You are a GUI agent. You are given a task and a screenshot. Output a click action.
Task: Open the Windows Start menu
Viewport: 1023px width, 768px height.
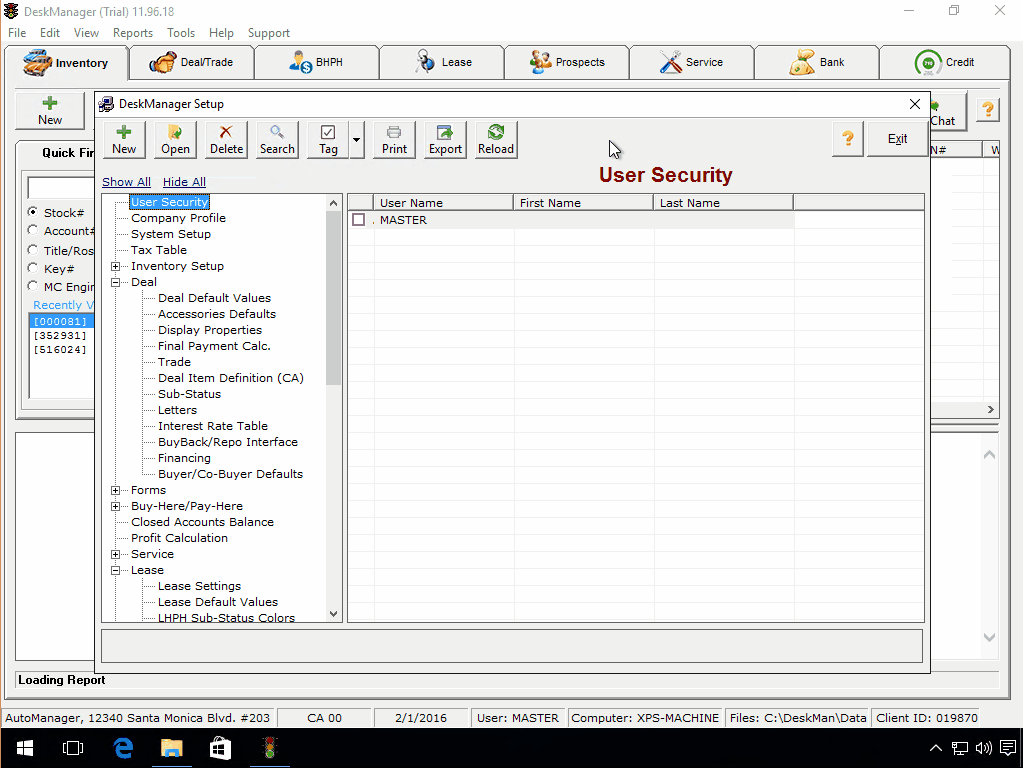coord(25,748)
